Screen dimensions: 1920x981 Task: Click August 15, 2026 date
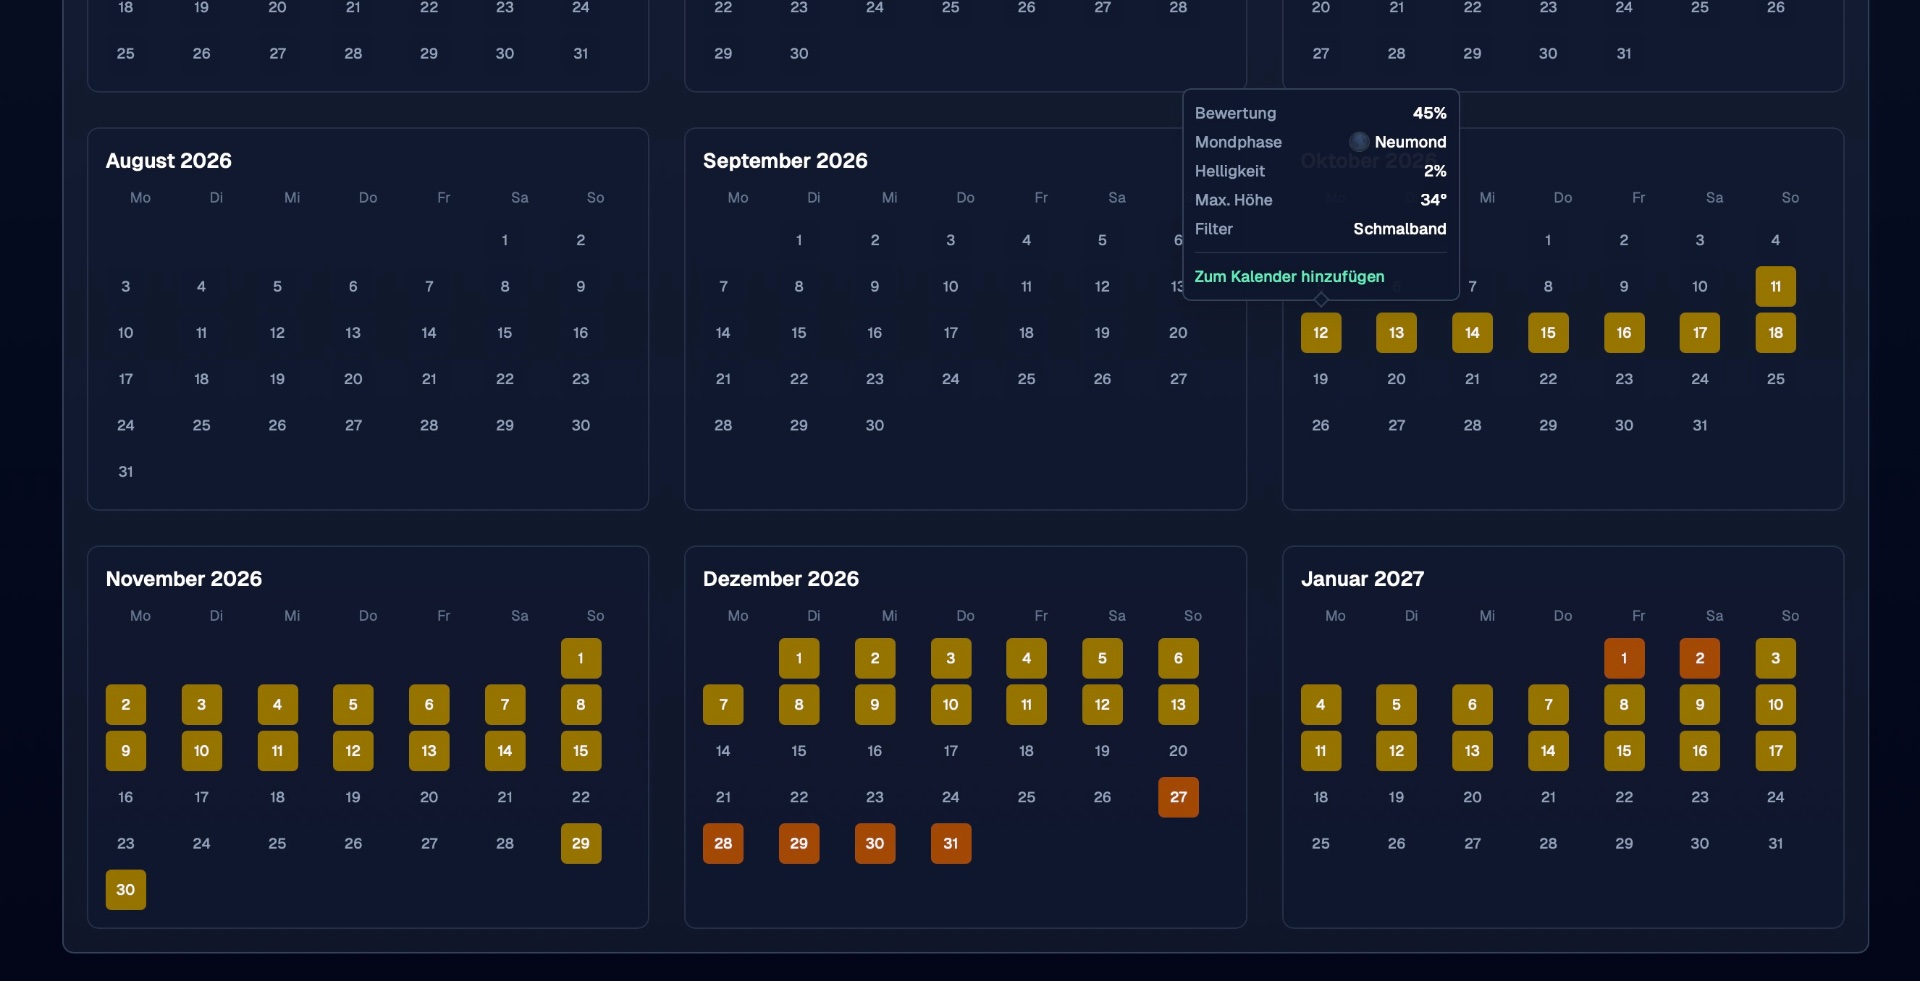[x=505, y=333]
